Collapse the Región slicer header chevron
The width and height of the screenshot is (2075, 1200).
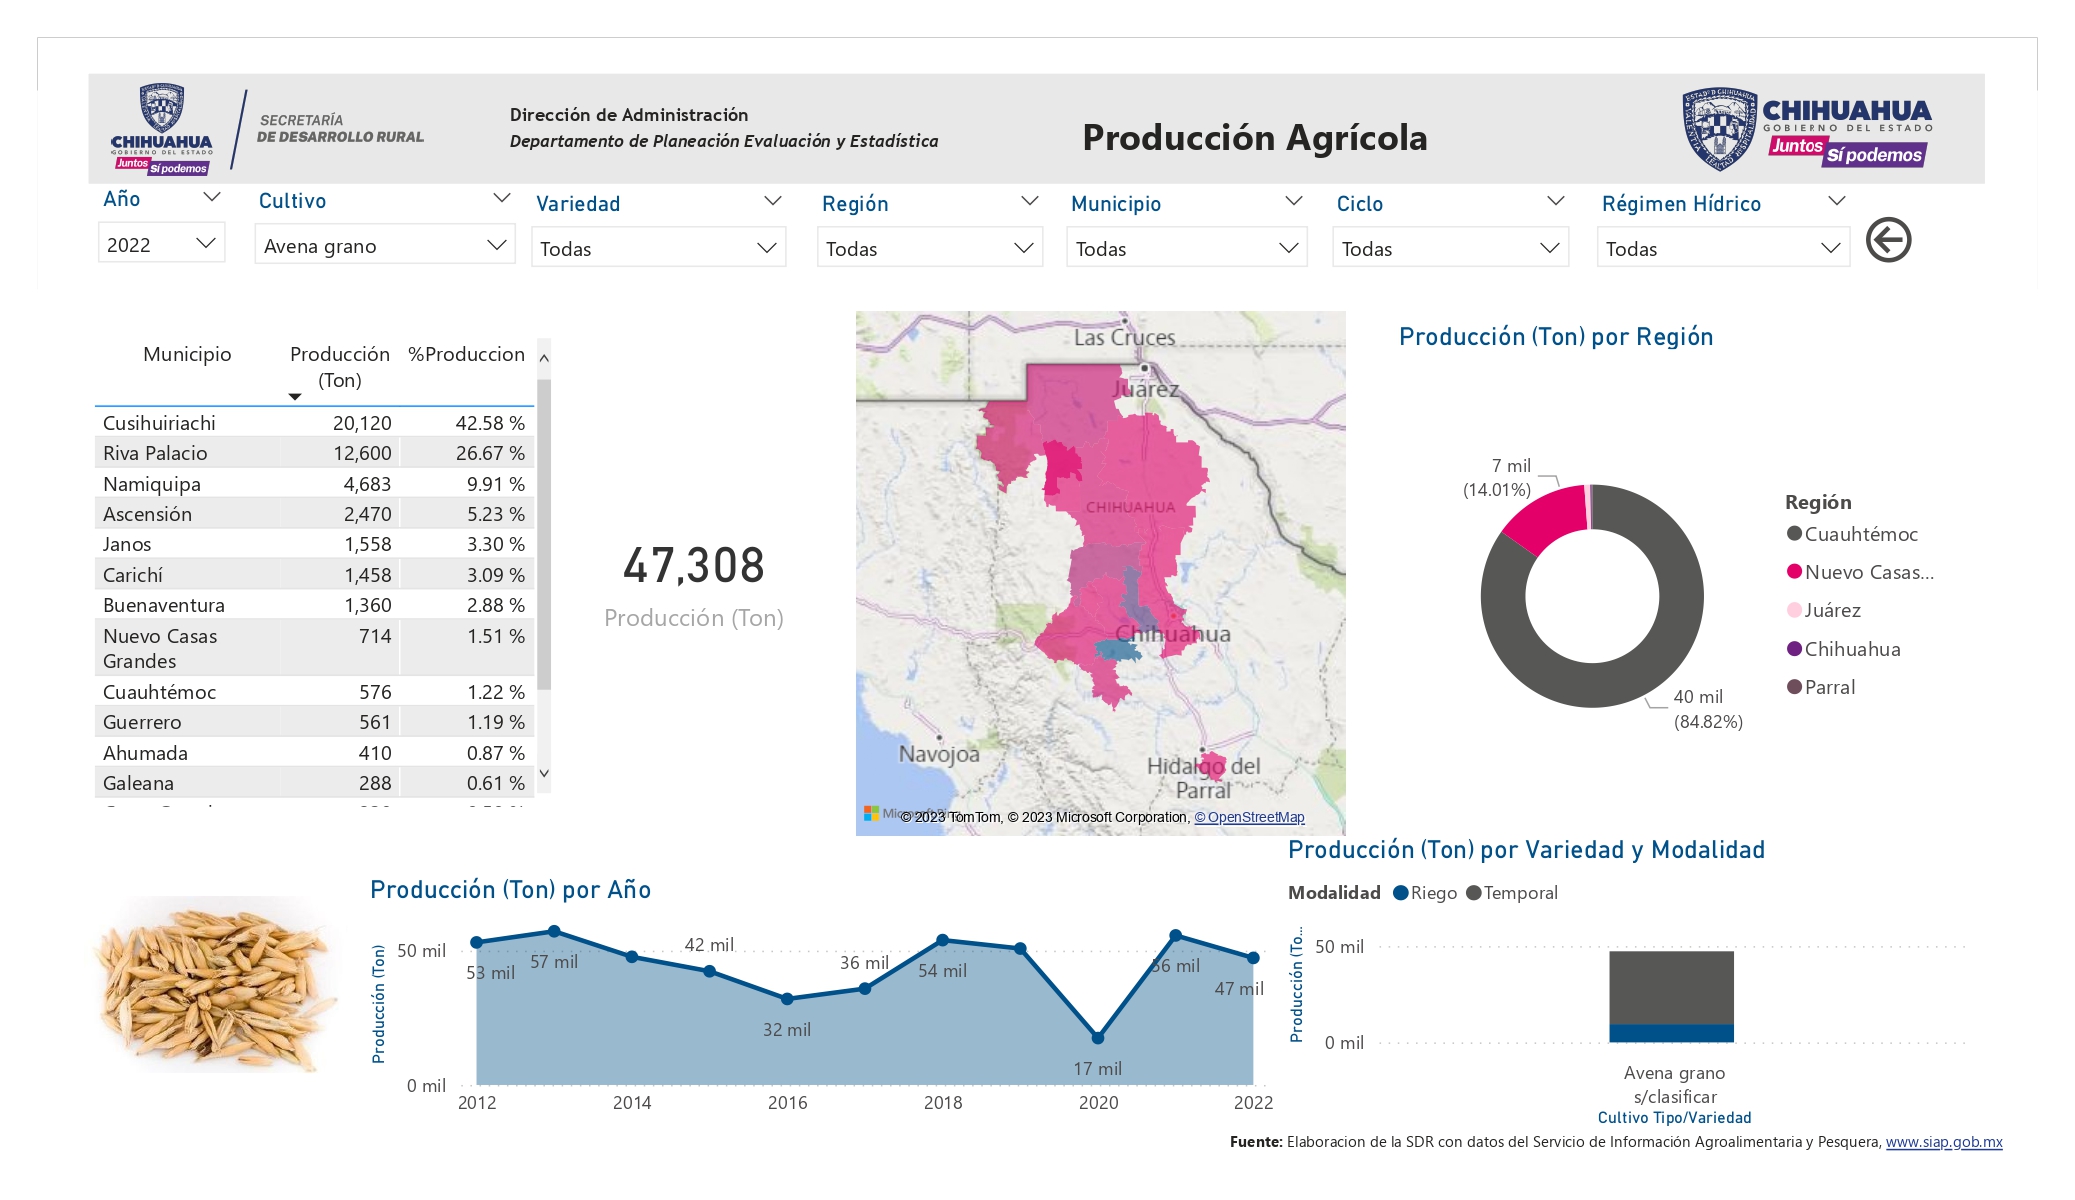point(1029,201)
